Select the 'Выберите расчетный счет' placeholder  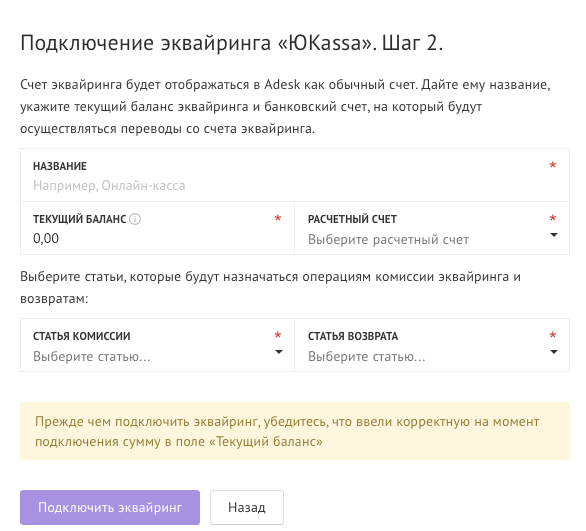[388, 240]
